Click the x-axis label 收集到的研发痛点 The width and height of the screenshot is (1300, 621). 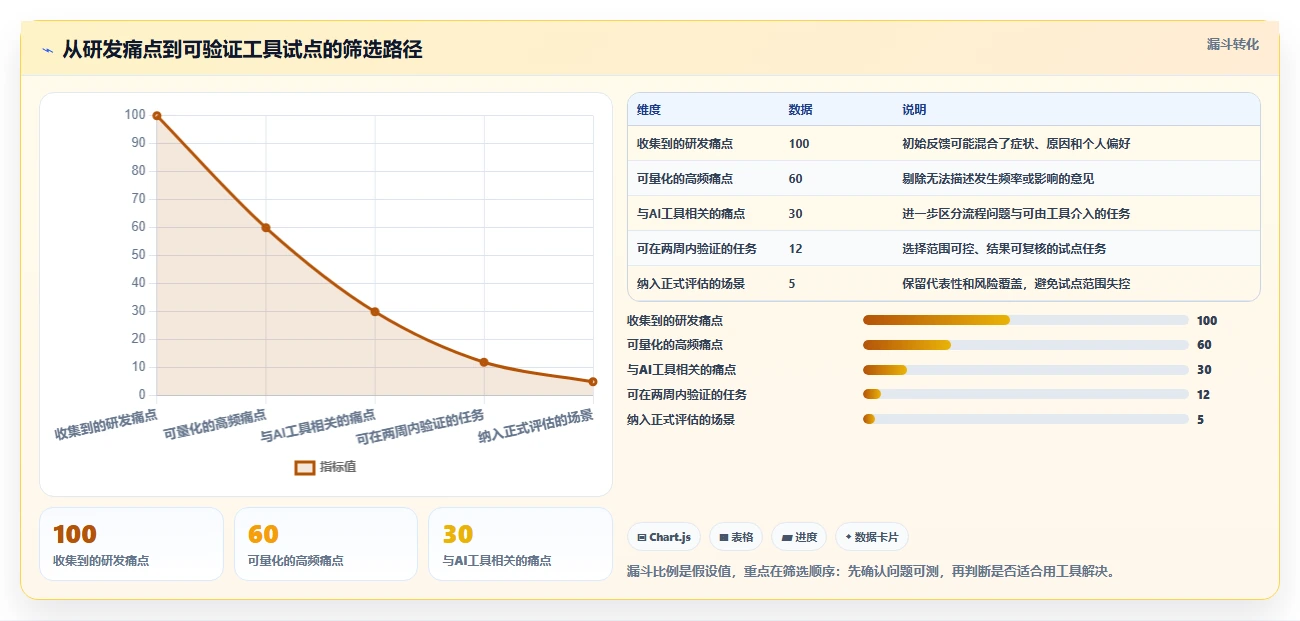(106, 424)
